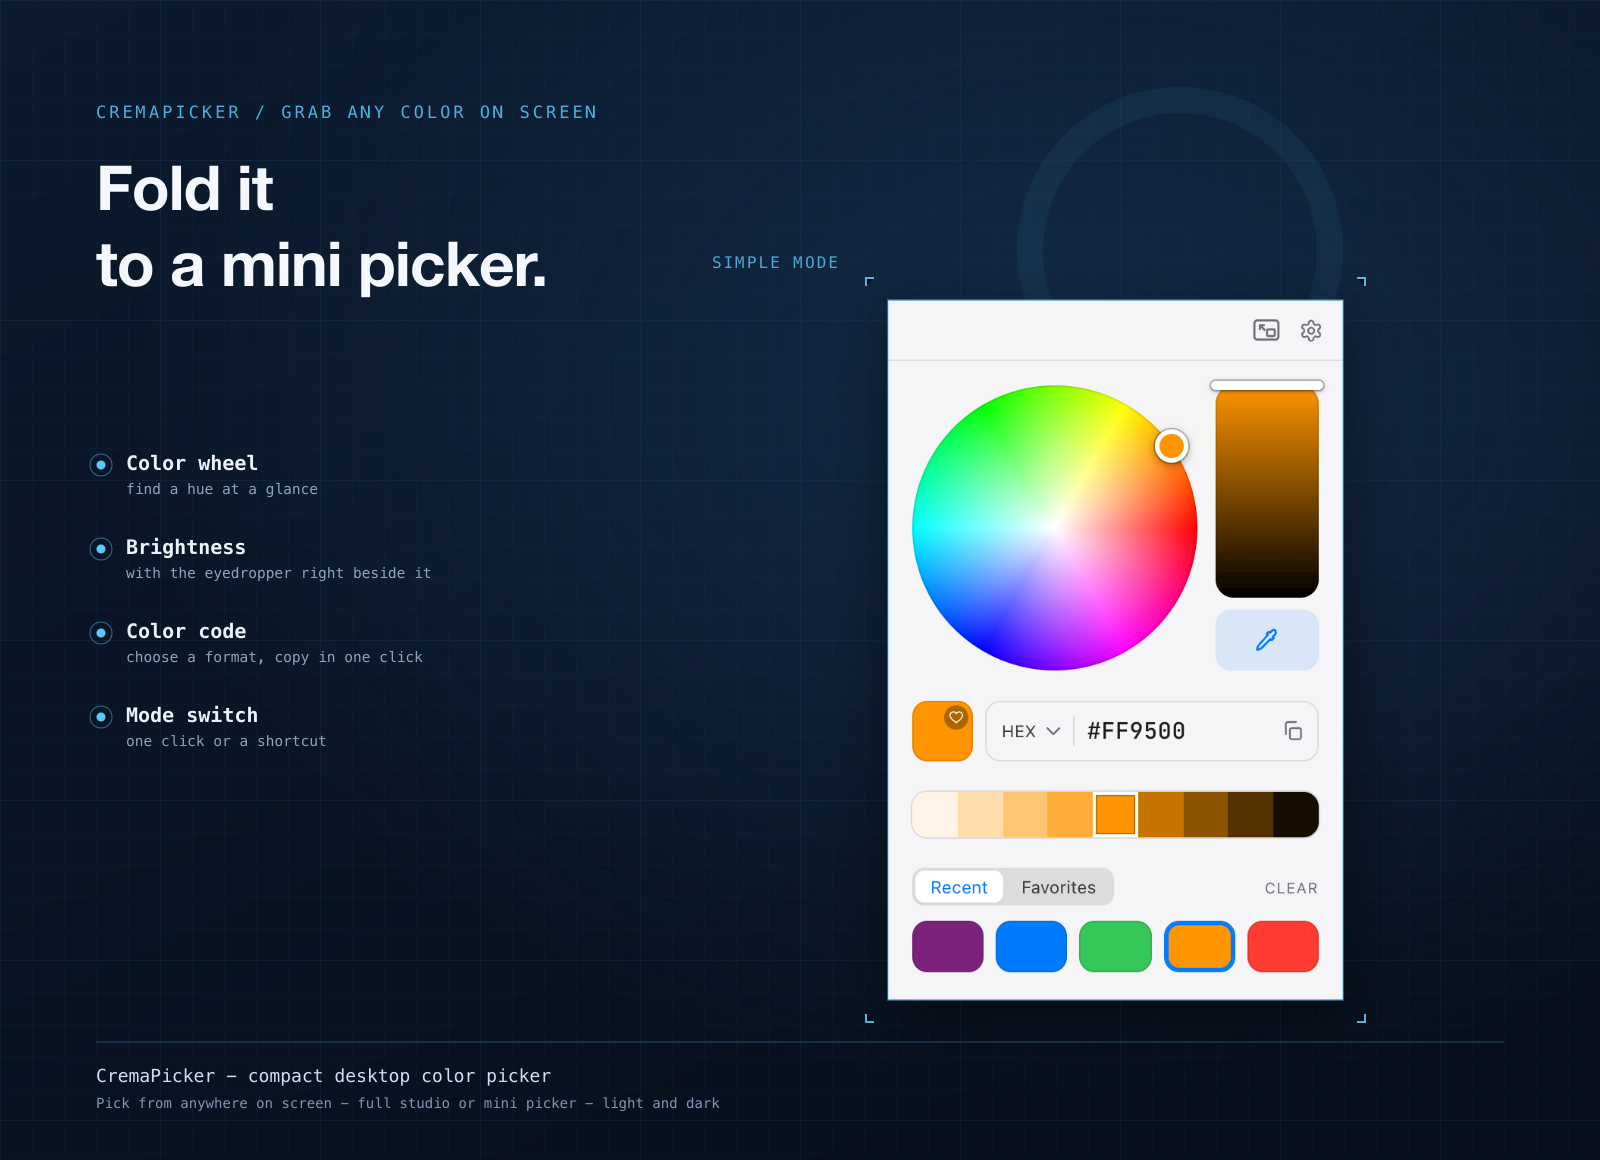Select the red recent swatch
Viewport: 1600px width, 1160px height.
[1283, 946]
